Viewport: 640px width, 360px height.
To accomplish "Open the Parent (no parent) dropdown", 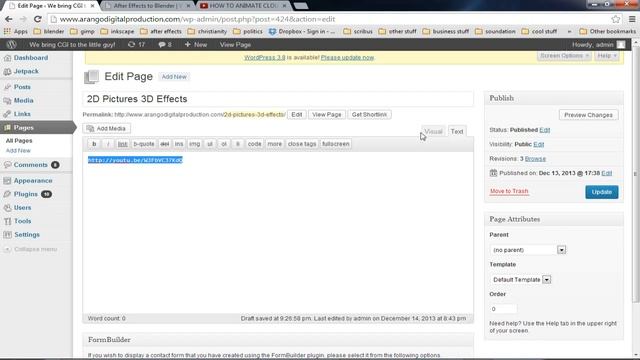I will (527, 250).
